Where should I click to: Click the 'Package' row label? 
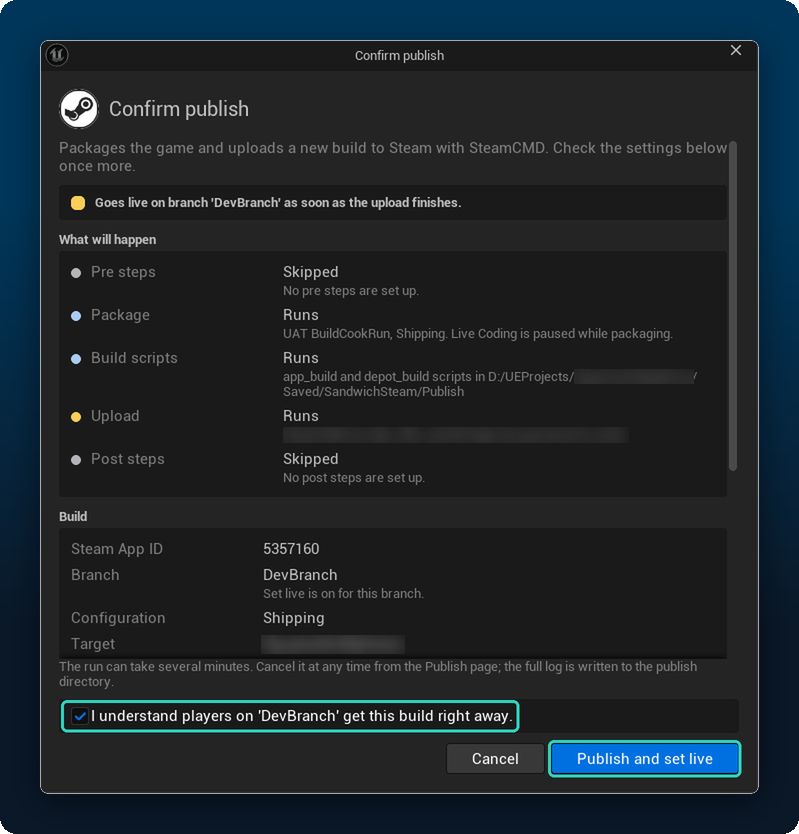pyautogui.click(x=120, y=315)
